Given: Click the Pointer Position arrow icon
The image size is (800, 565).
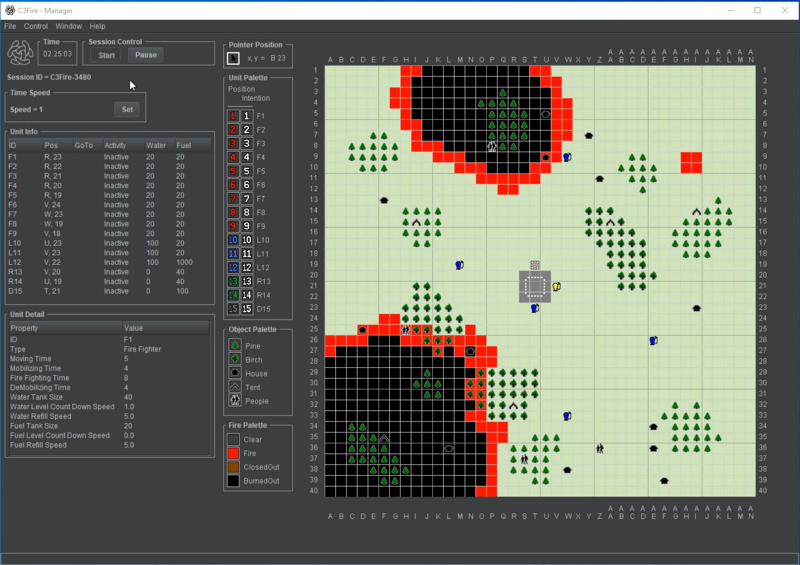Looking at the screenshot, I should pyautogui.click(x=234, y=59).
